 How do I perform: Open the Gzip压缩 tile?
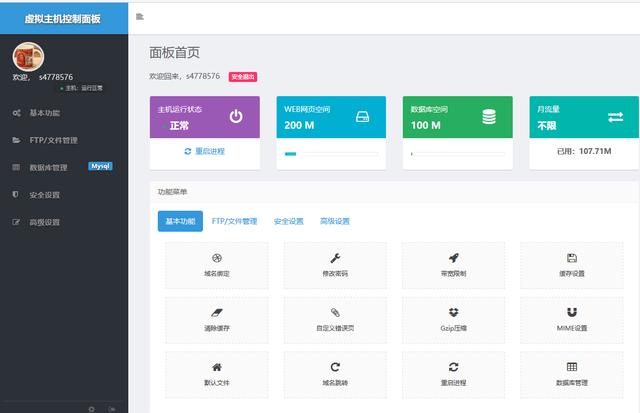[x=453, y=320]
